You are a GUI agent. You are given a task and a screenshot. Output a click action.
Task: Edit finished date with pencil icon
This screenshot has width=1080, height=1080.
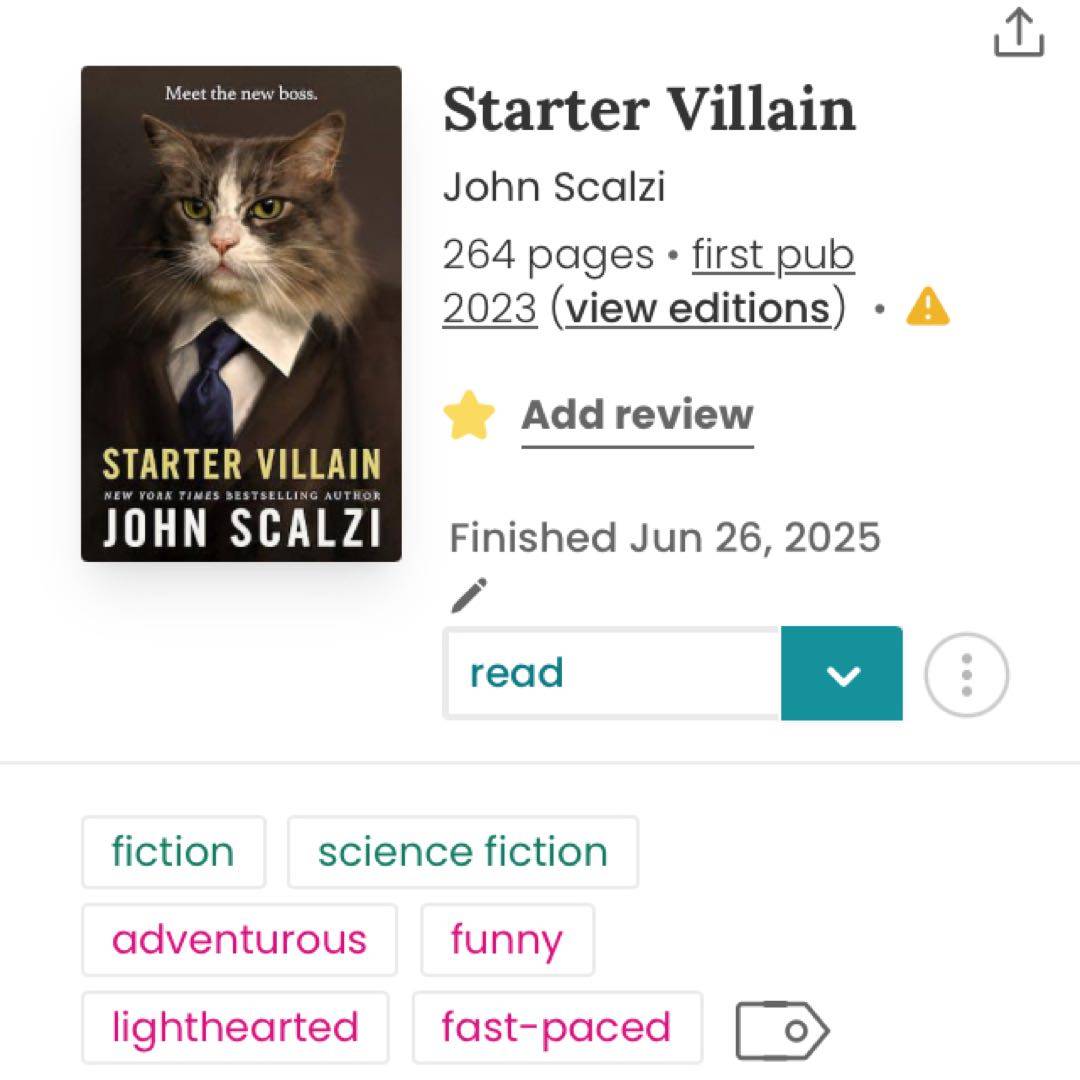click(468, 596)
